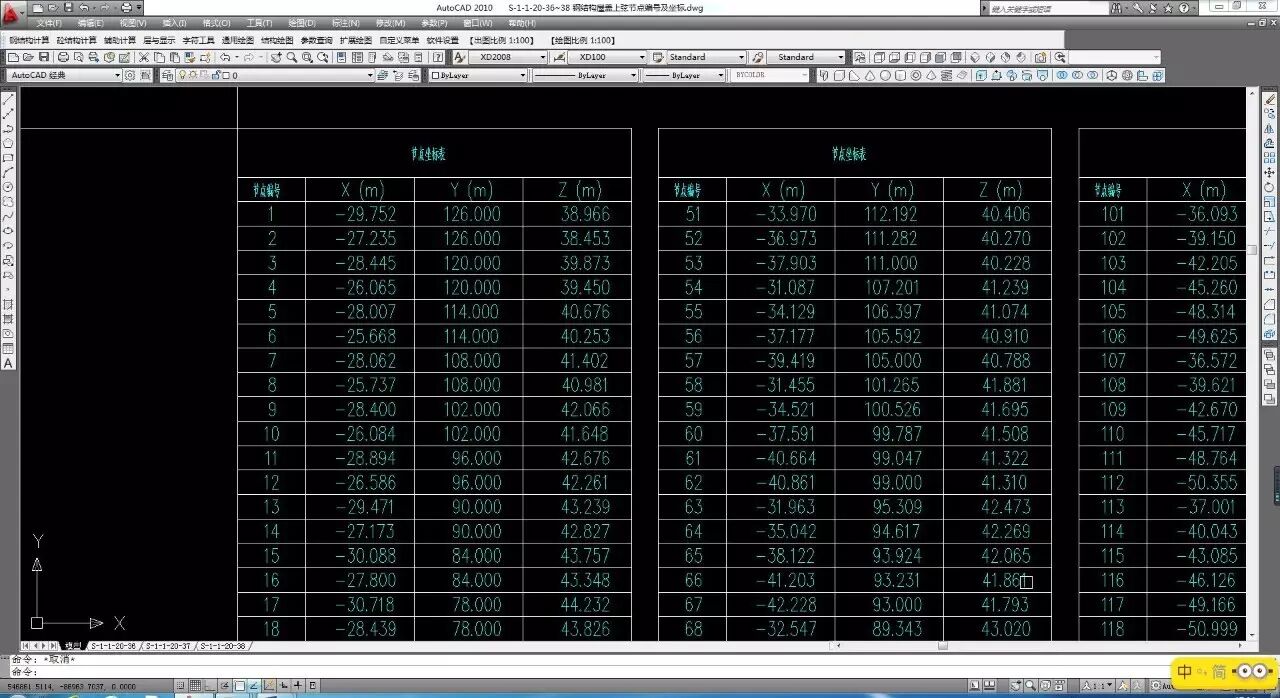Click the Workspace Settings gear icon

[130, 75]
